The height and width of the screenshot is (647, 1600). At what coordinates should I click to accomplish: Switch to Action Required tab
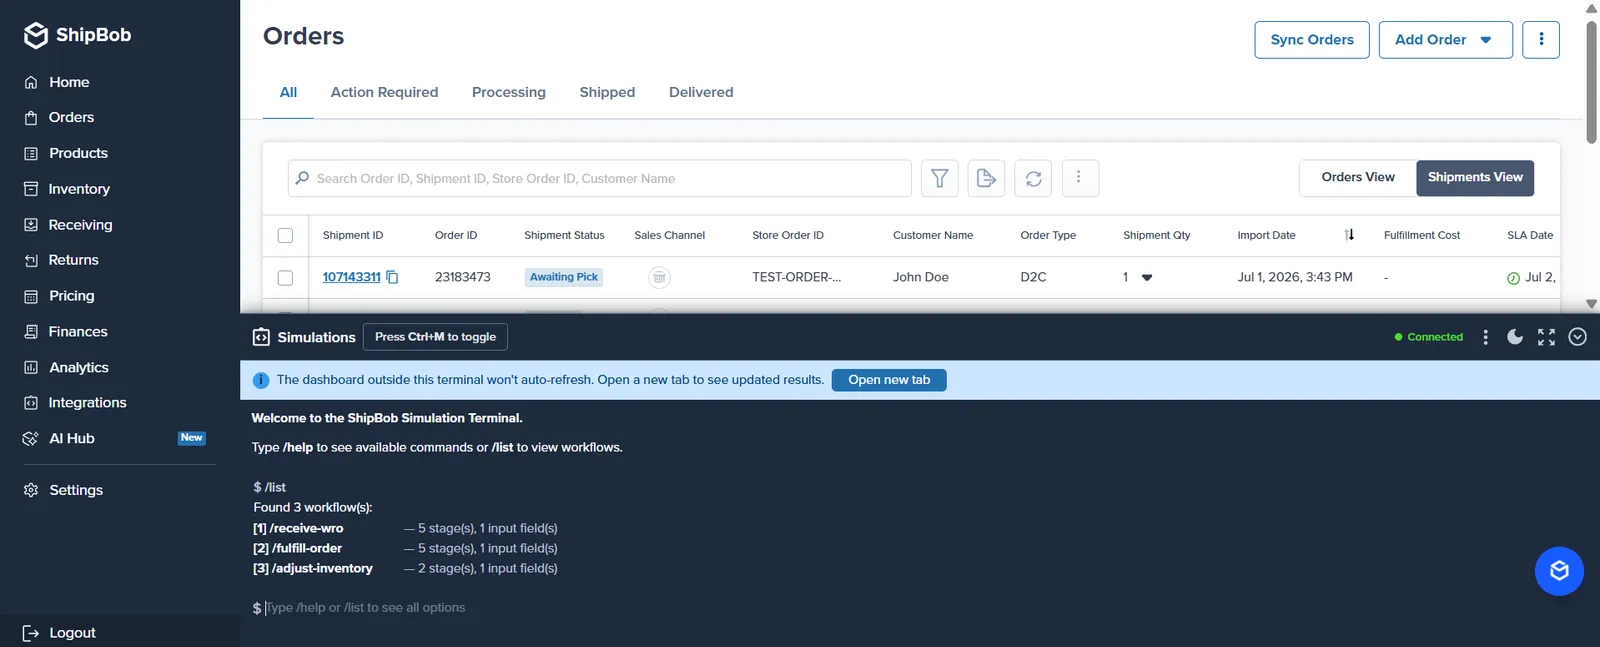click(x=384, y=92)
